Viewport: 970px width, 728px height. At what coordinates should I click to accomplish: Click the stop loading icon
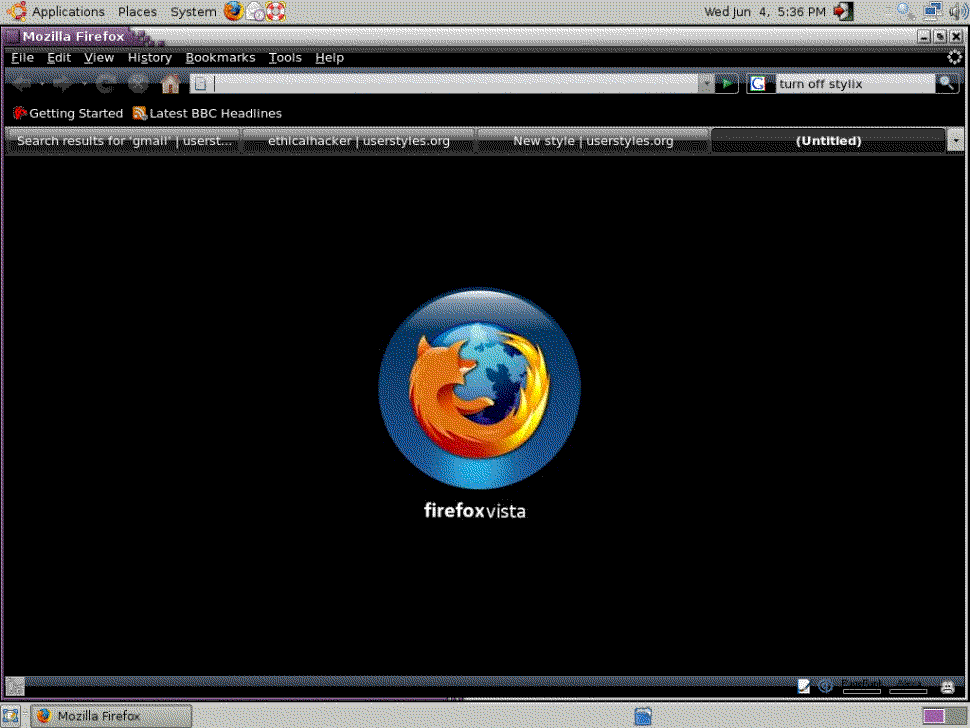(139, 83)
